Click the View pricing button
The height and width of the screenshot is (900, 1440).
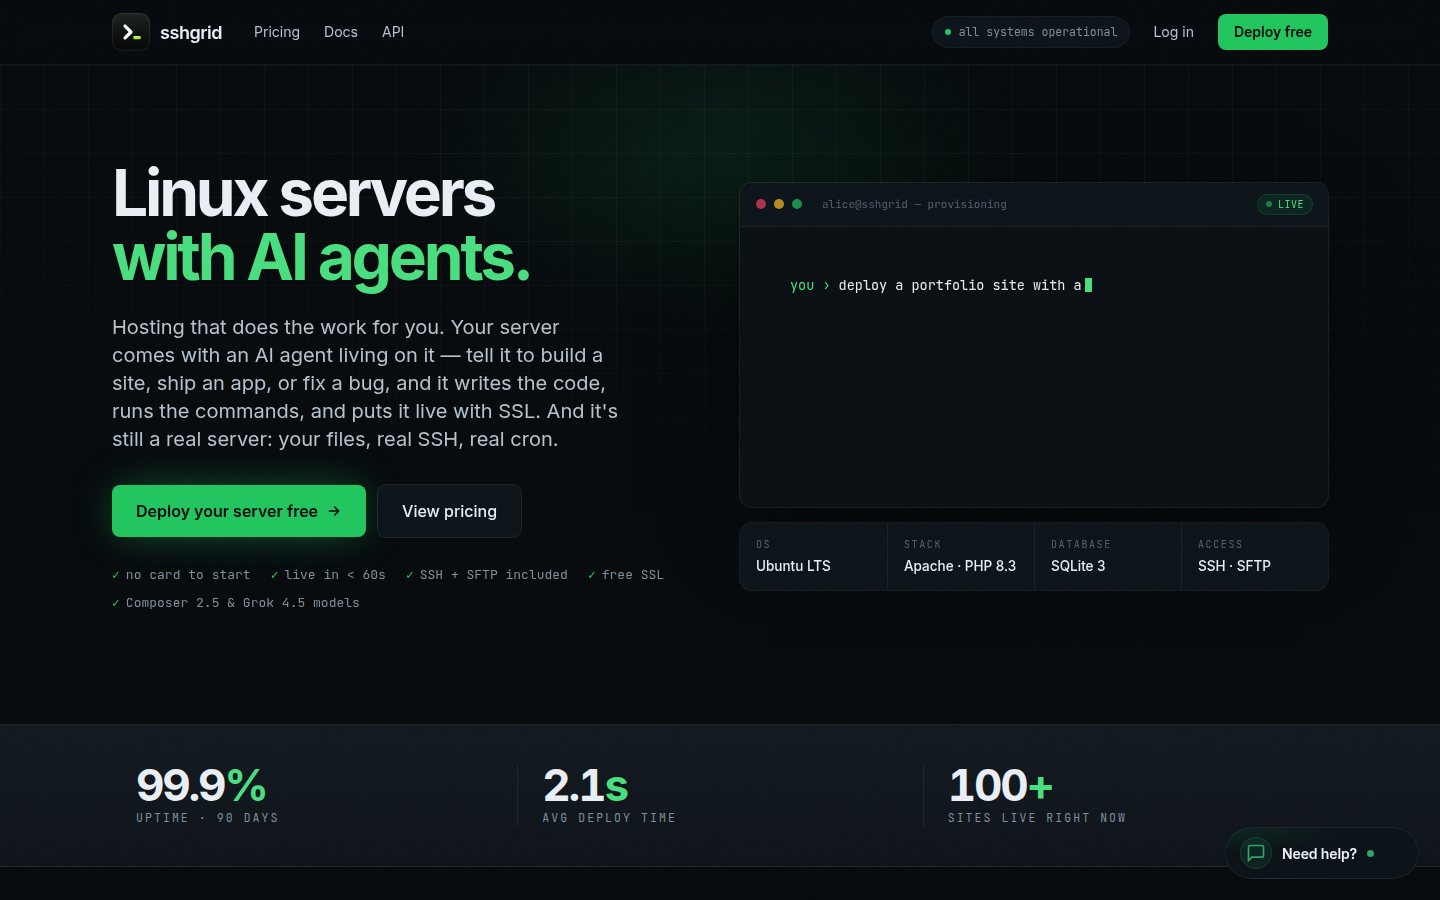click(449, 511)
